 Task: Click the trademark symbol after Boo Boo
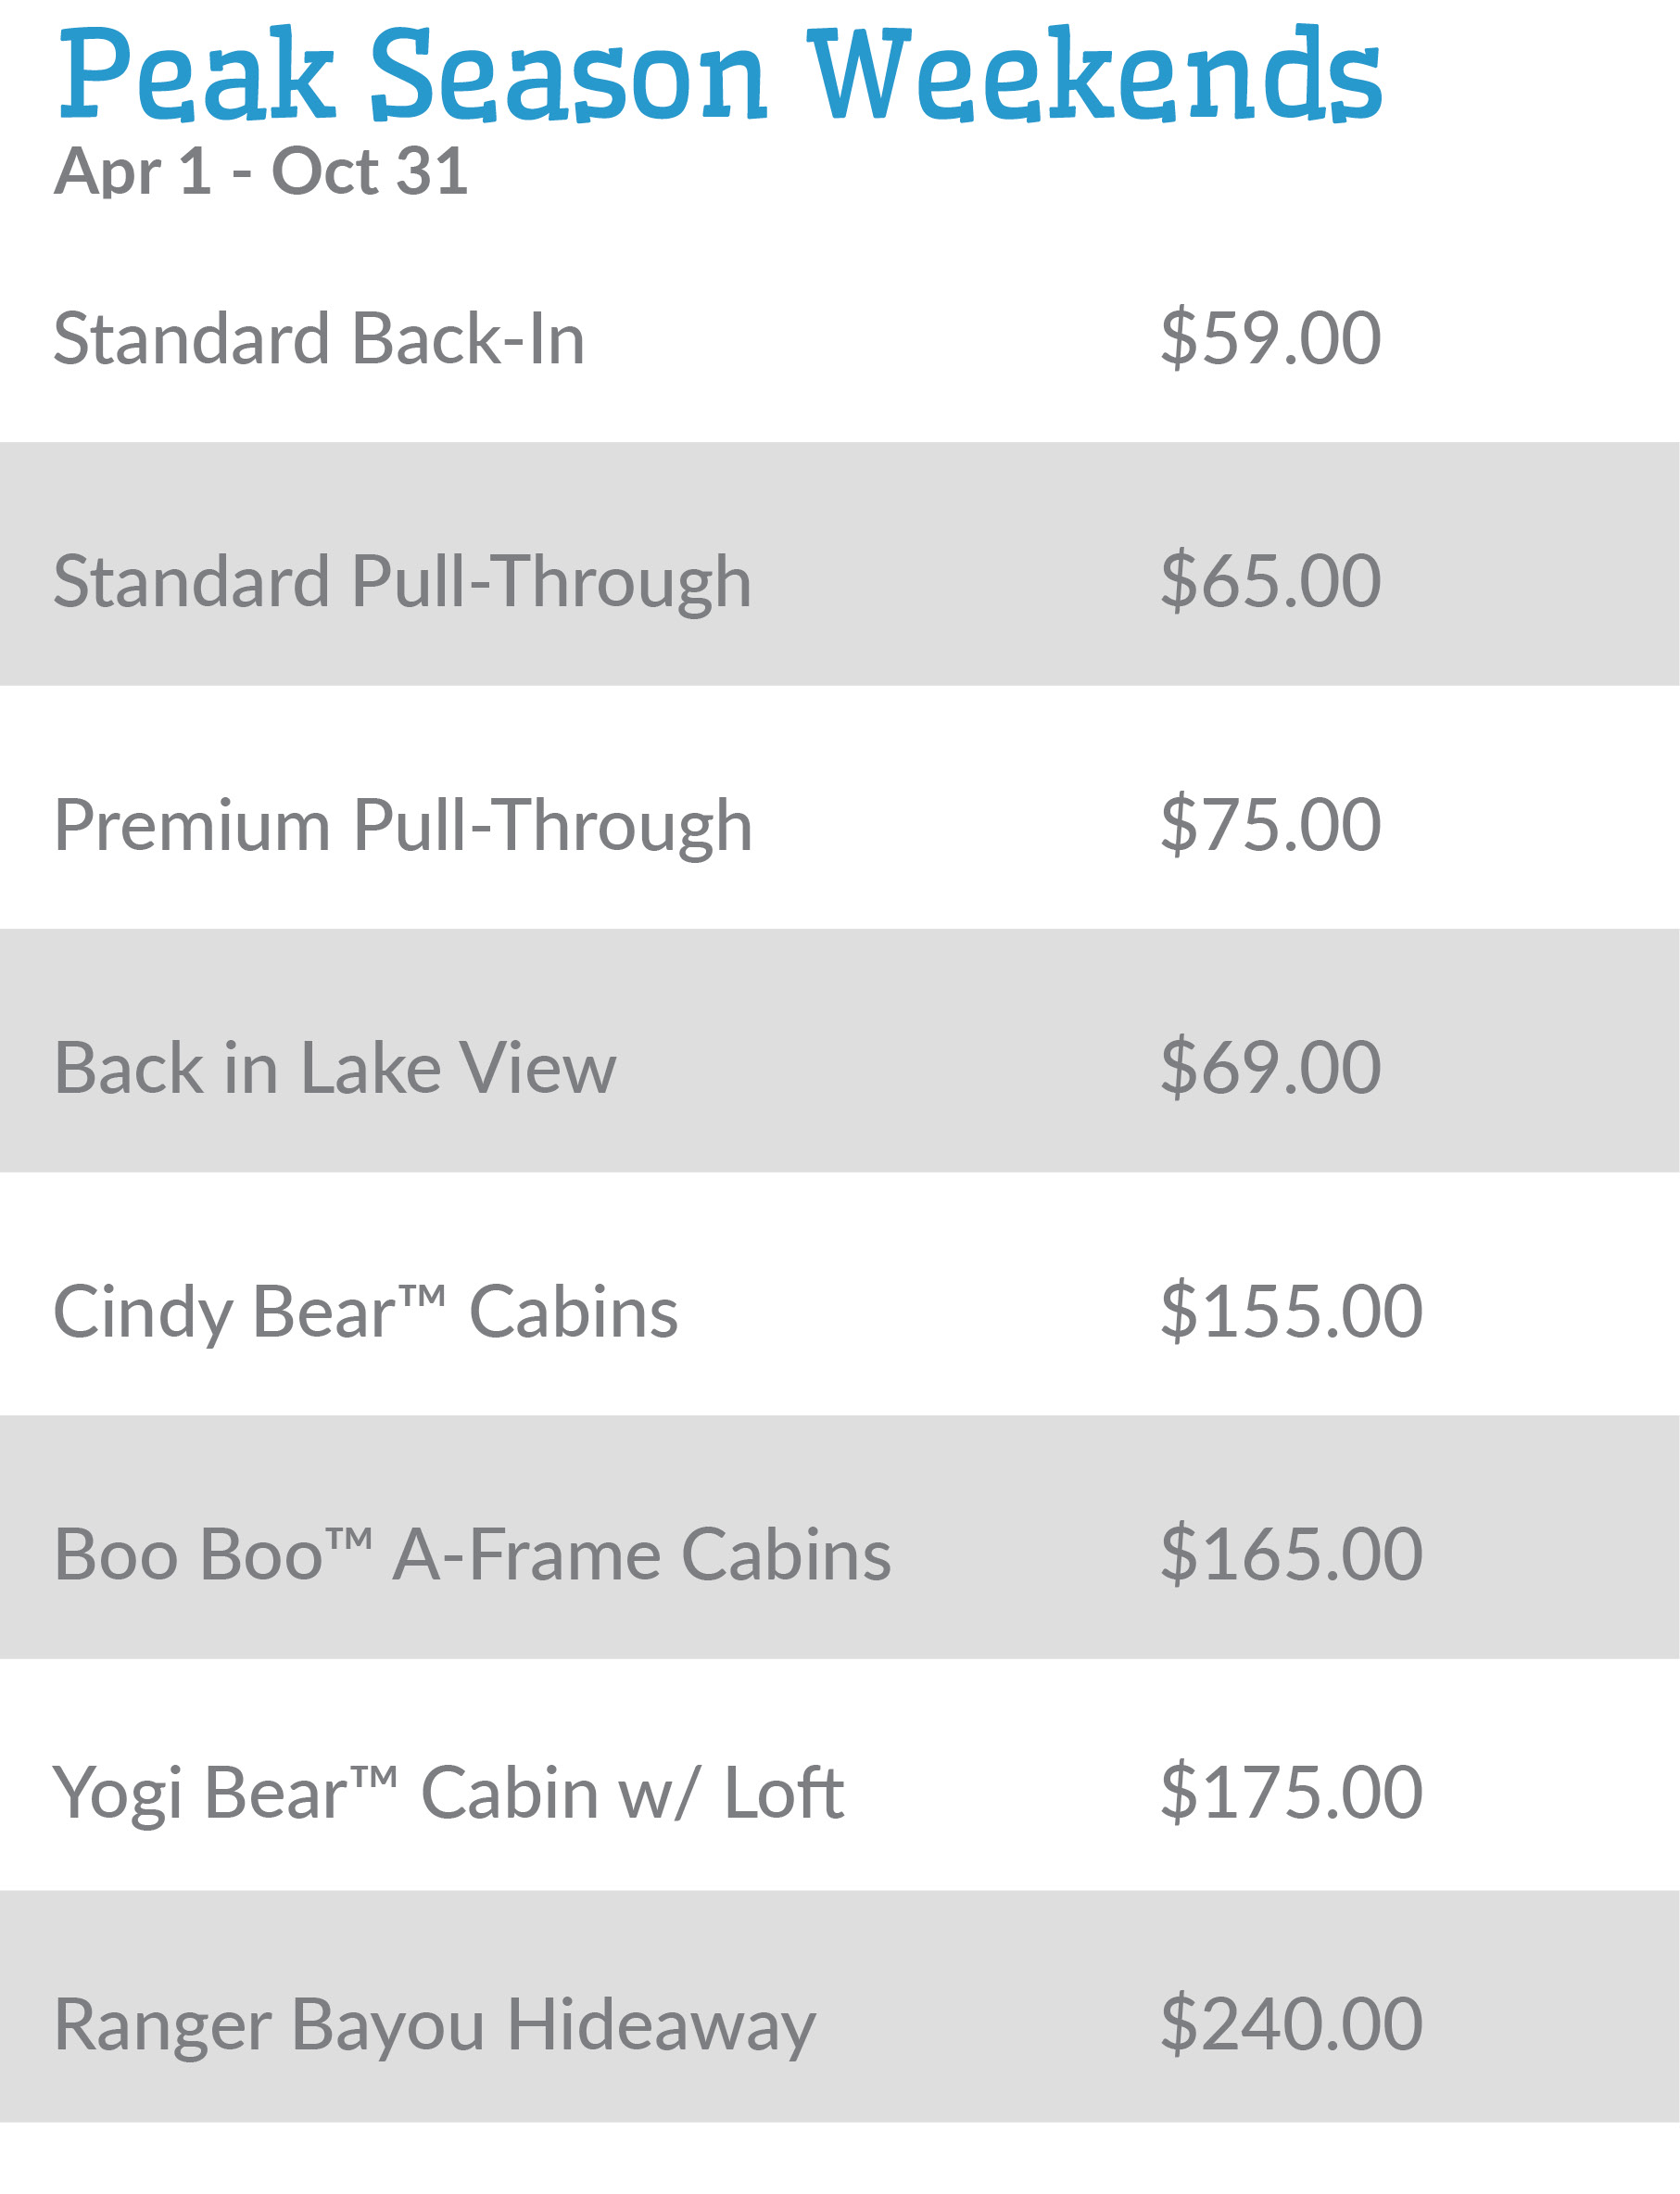coord(349,1536)
